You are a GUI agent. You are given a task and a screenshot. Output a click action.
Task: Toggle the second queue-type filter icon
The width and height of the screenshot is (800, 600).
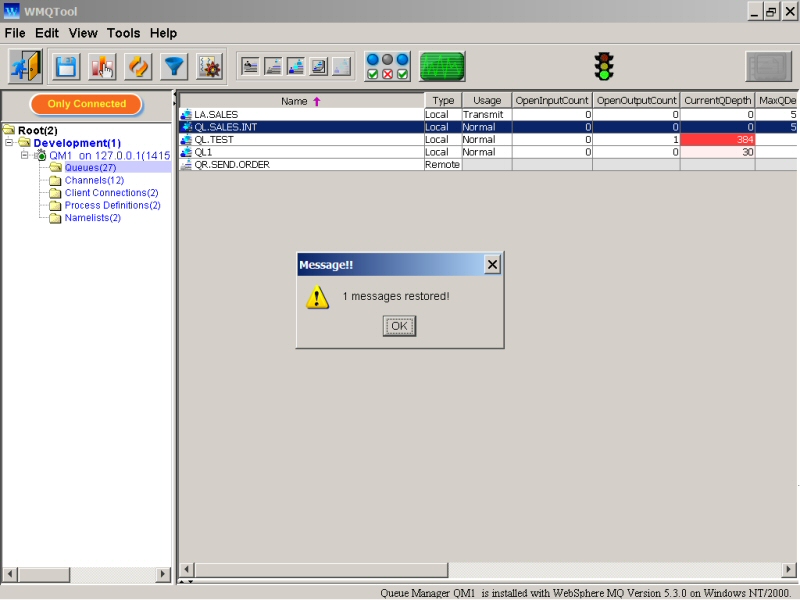click(273, 66)
